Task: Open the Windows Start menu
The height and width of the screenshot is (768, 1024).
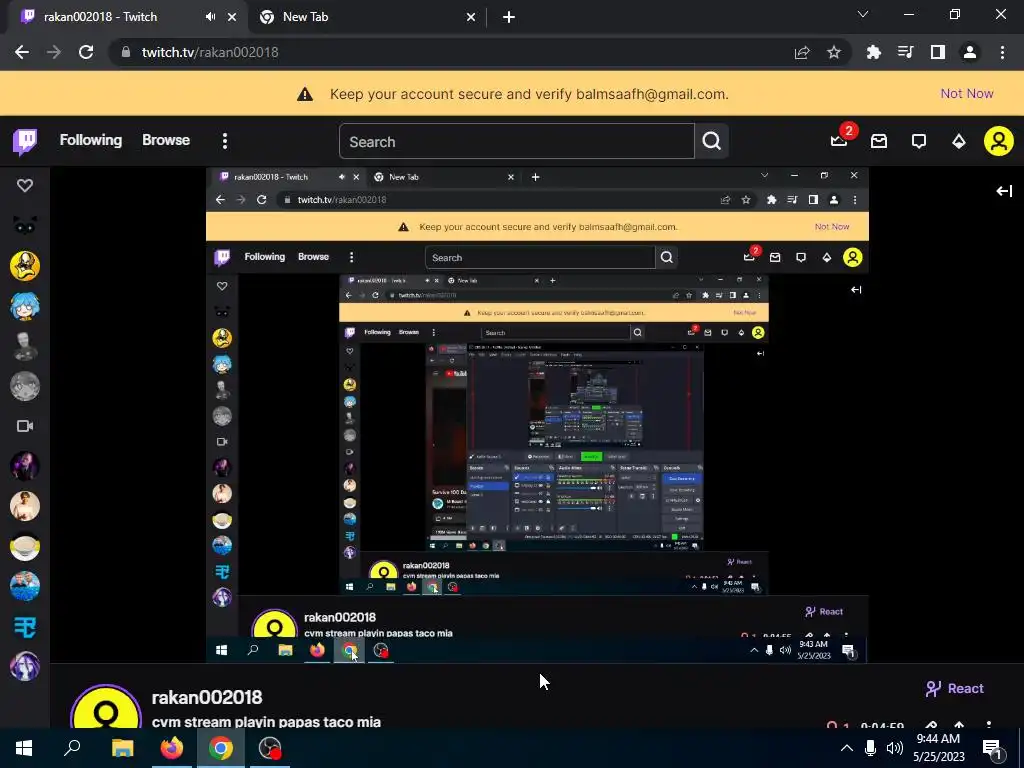Action: 24,748
